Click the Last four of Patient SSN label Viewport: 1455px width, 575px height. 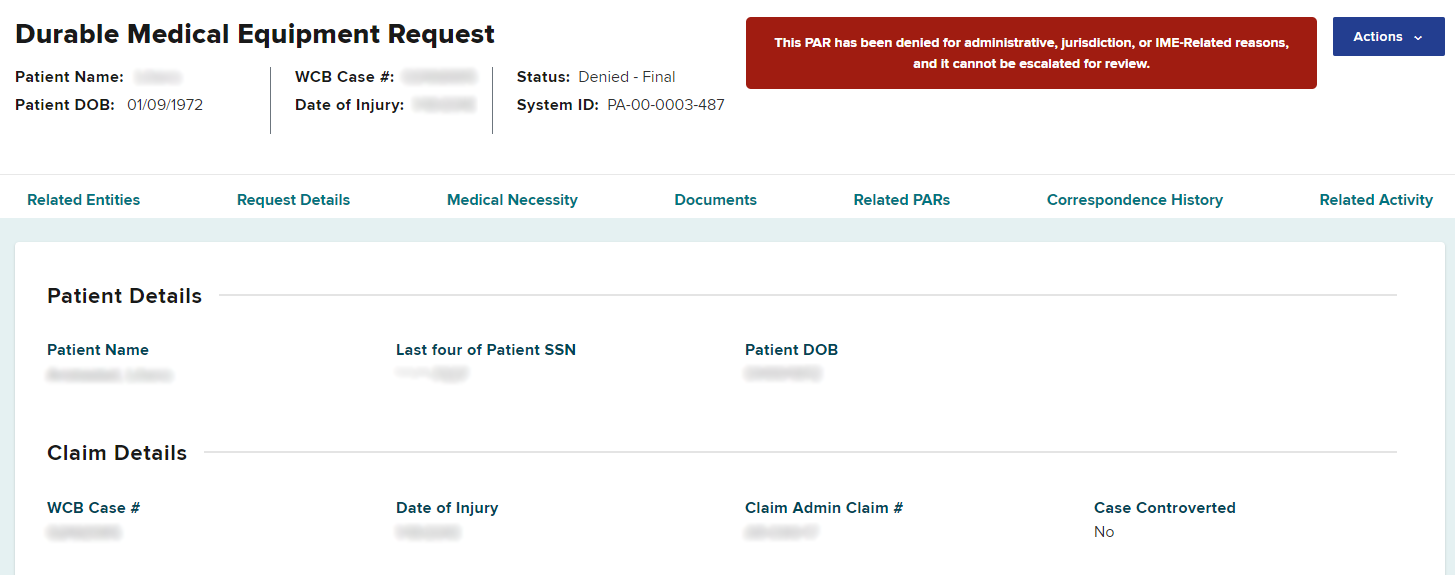[x=485, y=350]
